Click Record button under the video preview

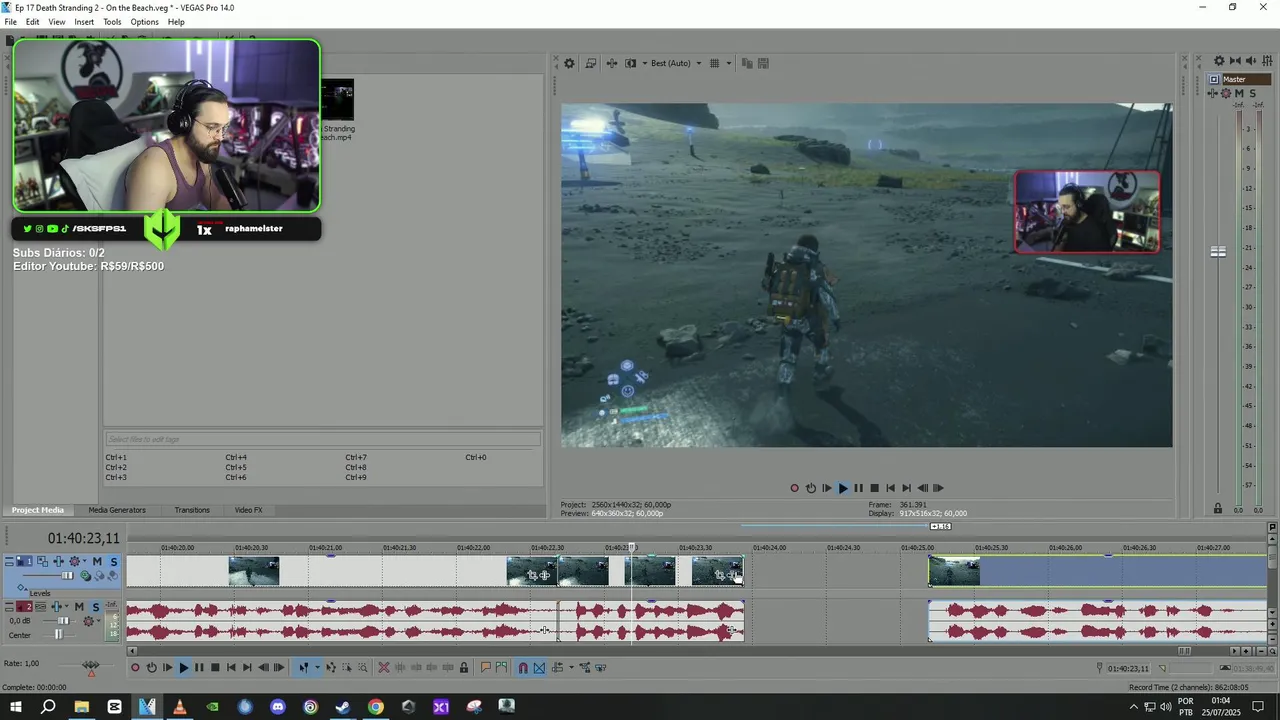(x=795, y=488)
